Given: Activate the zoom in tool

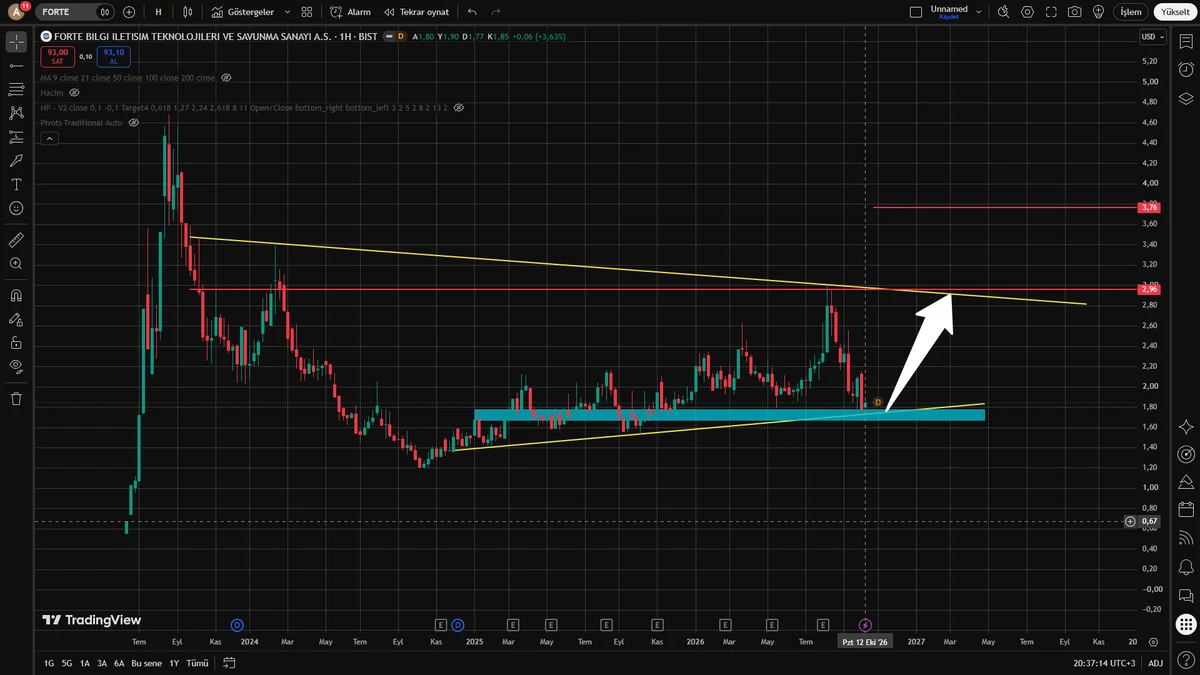Looking at the screenshot, I should pyautogui.click(x=16, y=264).
